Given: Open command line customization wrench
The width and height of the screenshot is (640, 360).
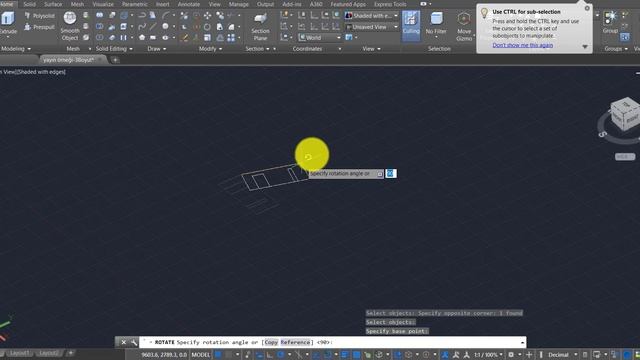Looking at the screenshot, I should click(134, 342).
